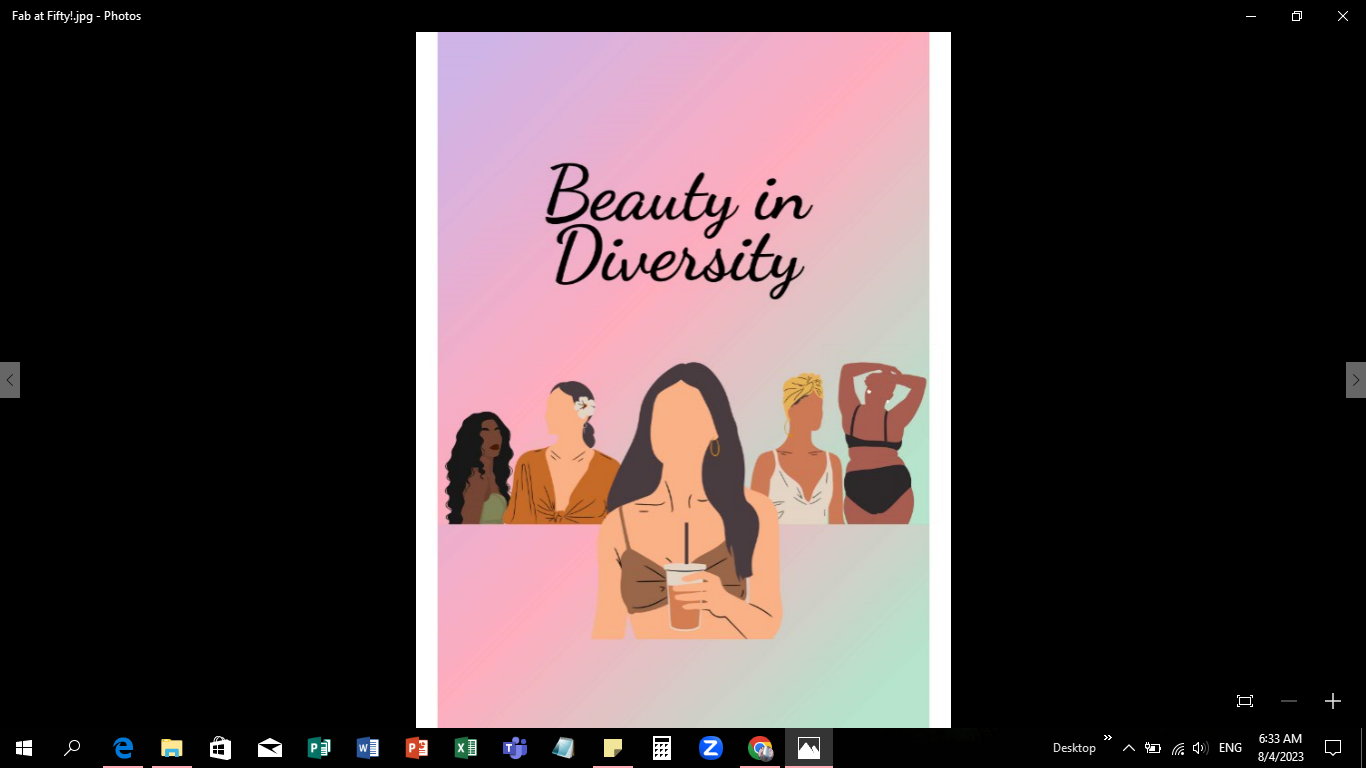Image resolution: width=1366 pixels, height=768 pixels.
Task: Switch to Google Chrome on the taskbar
Action: [760, 747]
